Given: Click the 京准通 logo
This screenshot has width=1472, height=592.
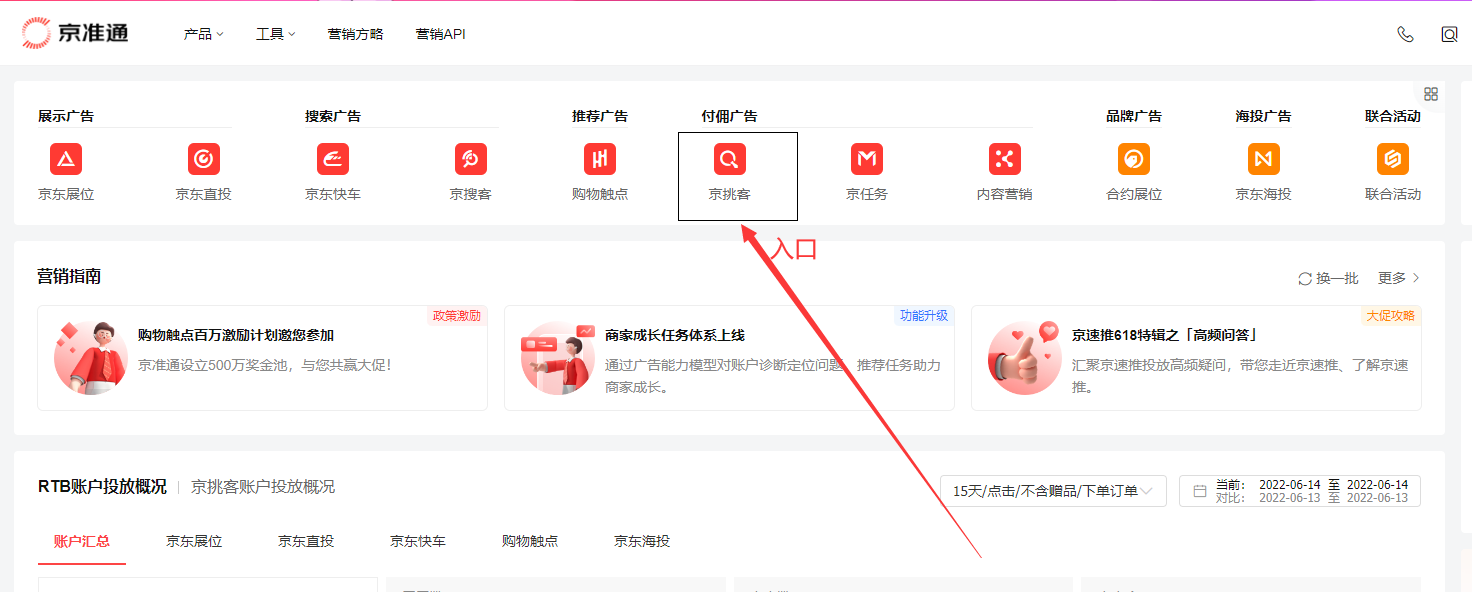Looking at the screenshot, I should click(75, 33).
